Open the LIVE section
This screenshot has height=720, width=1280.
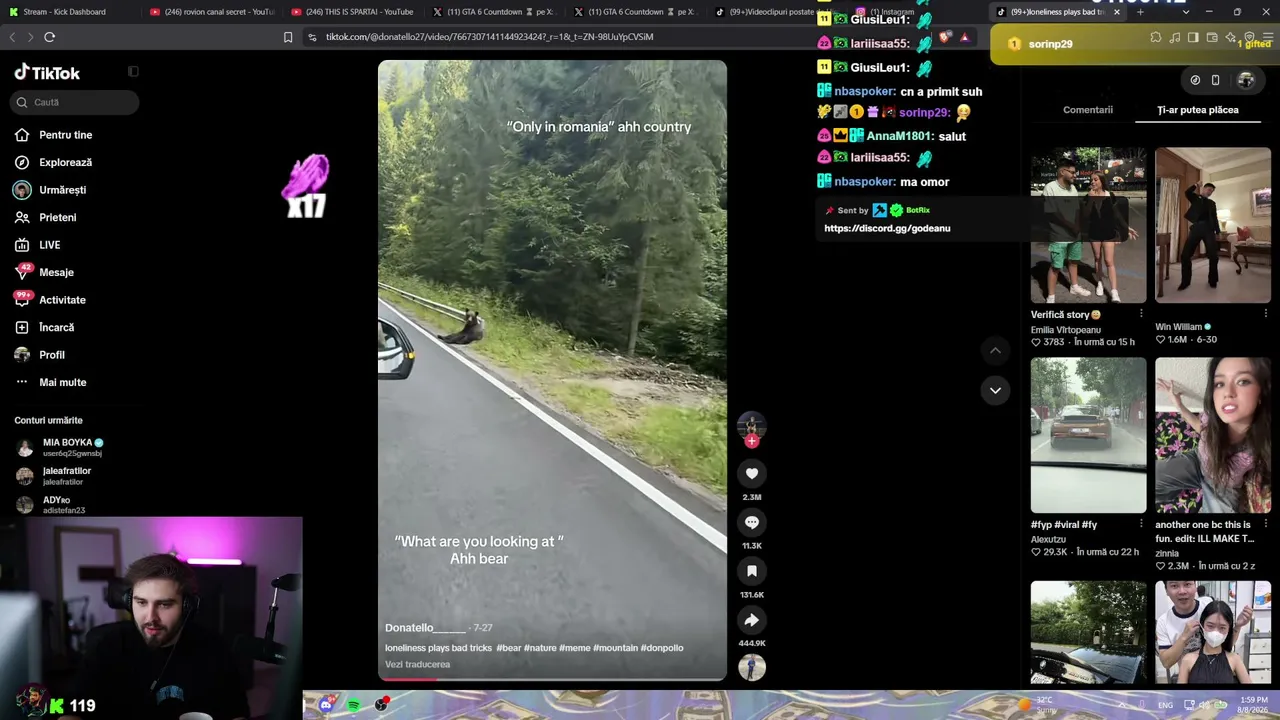(49, 245)
